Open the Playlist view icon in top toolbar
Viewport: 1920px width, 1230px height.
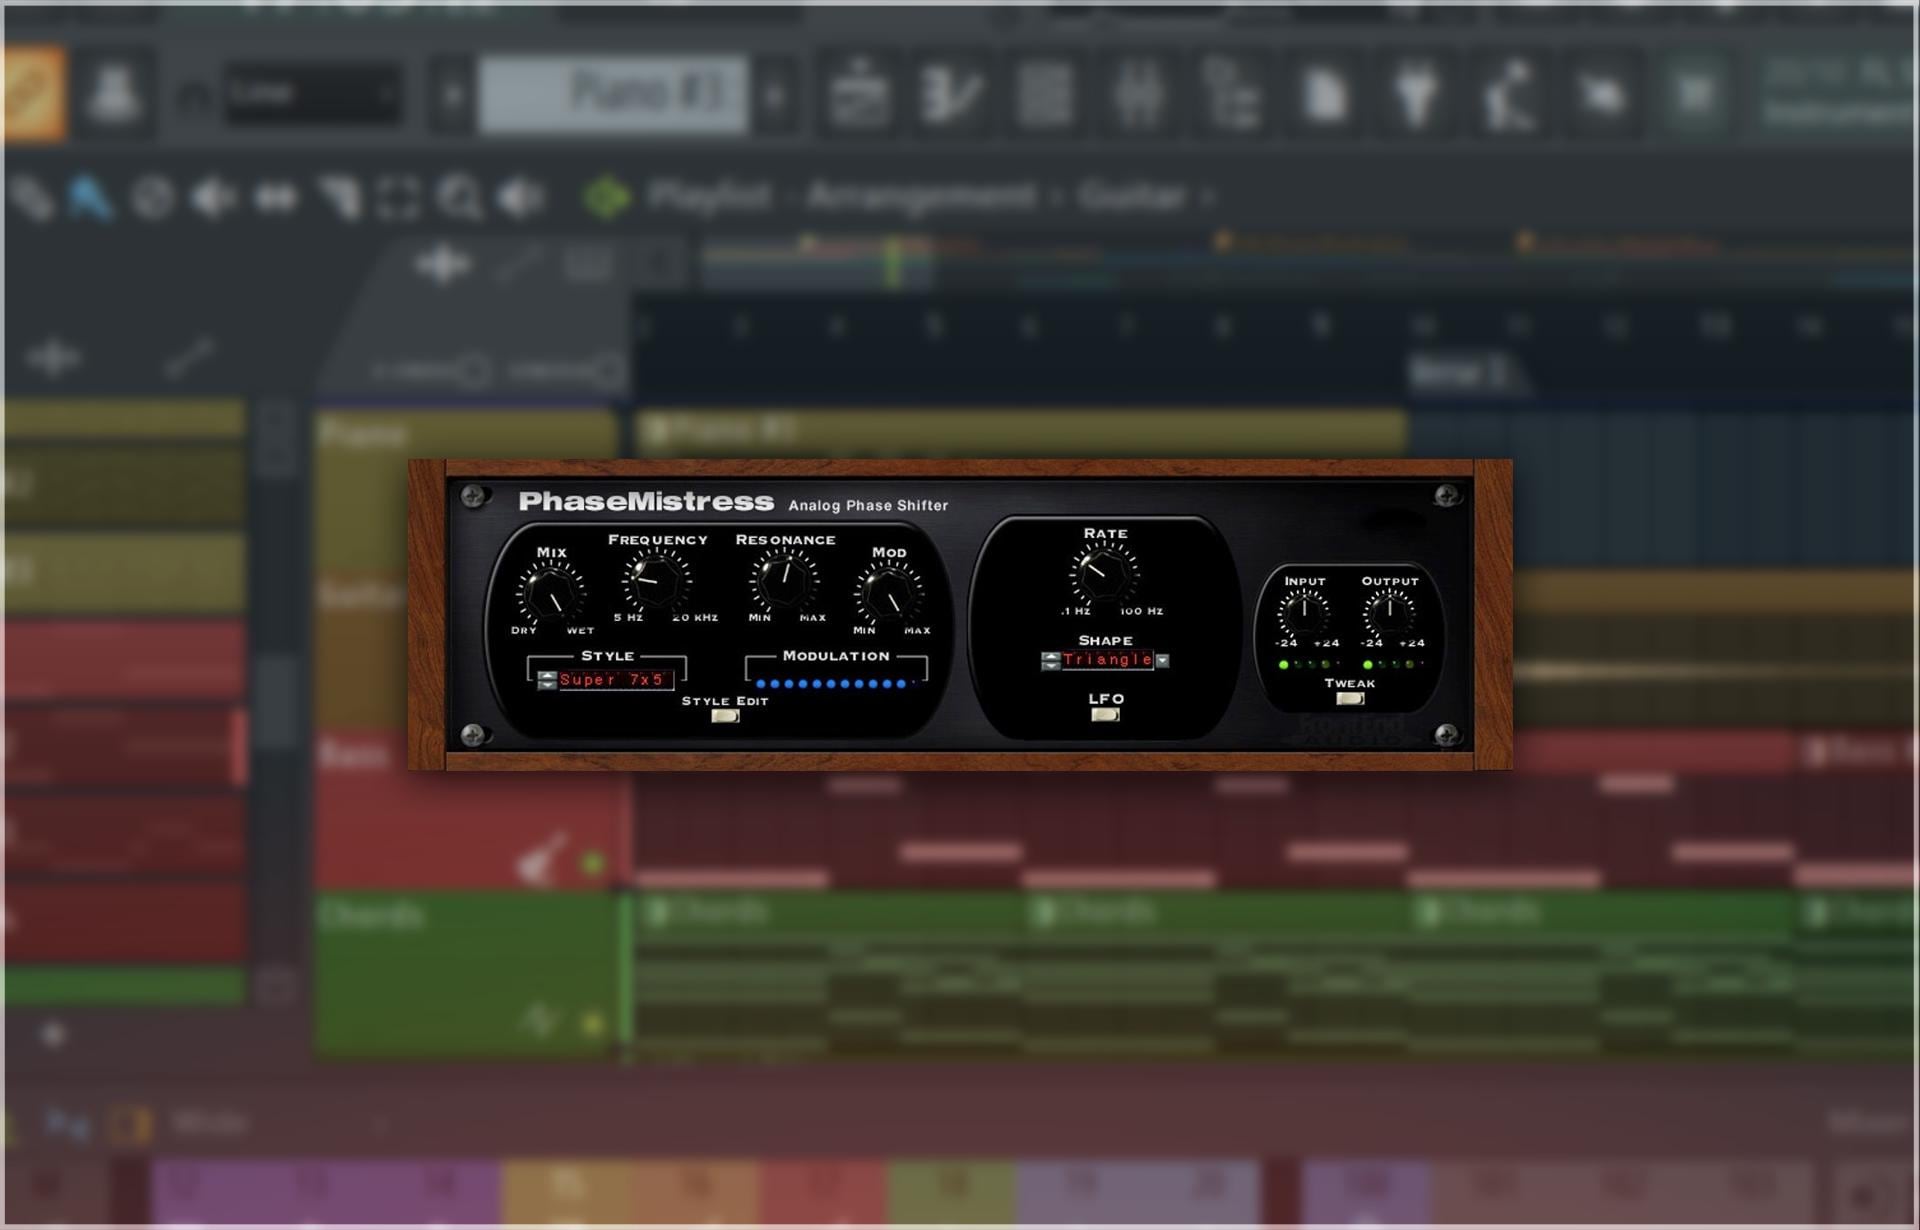pos(860,95)
